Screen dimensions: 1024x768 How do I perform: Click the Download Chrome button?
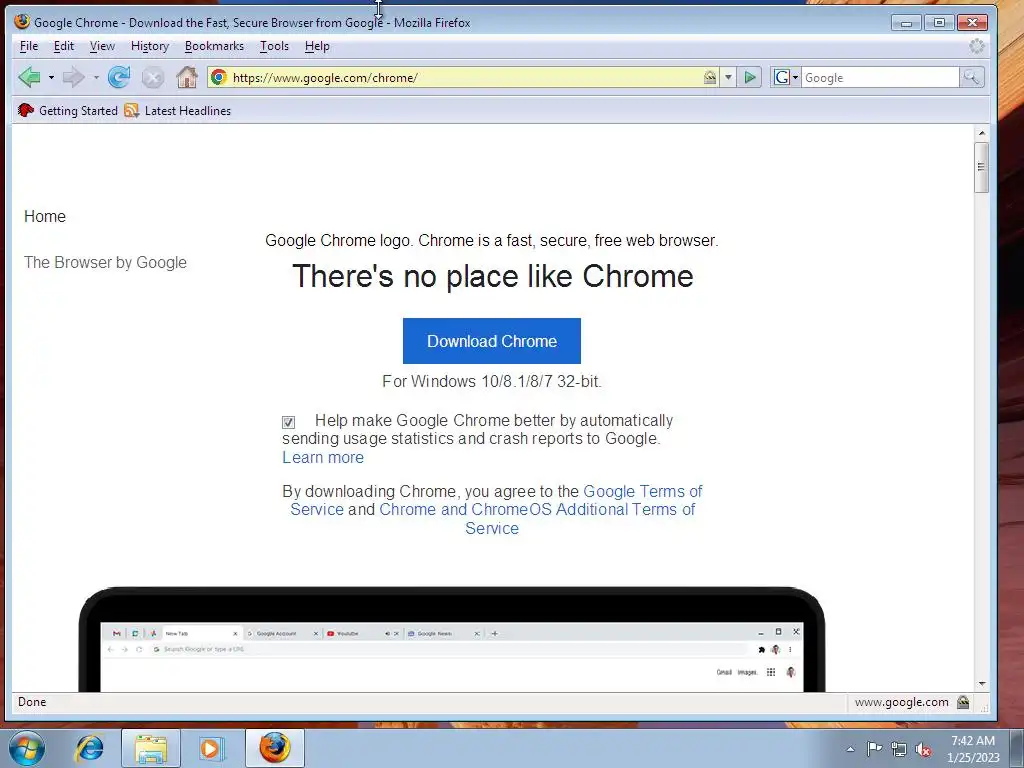pyautogui.click(x=492, y=341)
